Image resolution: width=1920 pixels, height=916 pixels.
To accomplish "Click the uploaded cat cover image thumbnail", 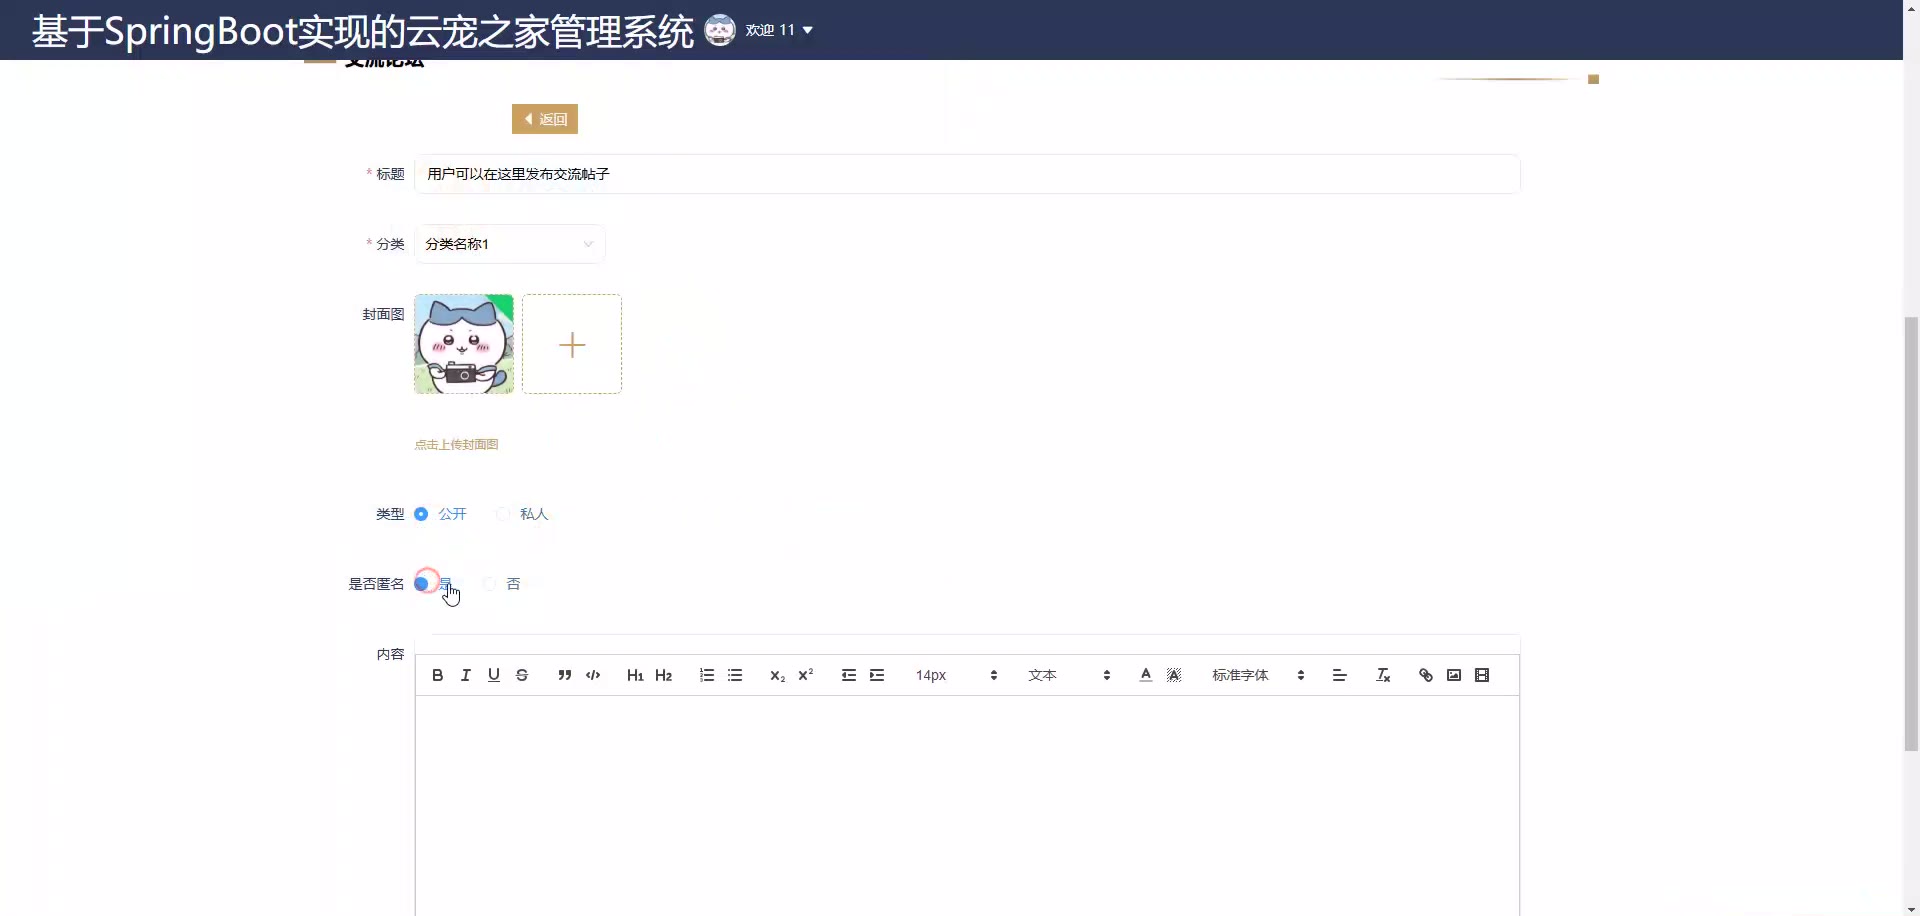I will pos(464,344).
